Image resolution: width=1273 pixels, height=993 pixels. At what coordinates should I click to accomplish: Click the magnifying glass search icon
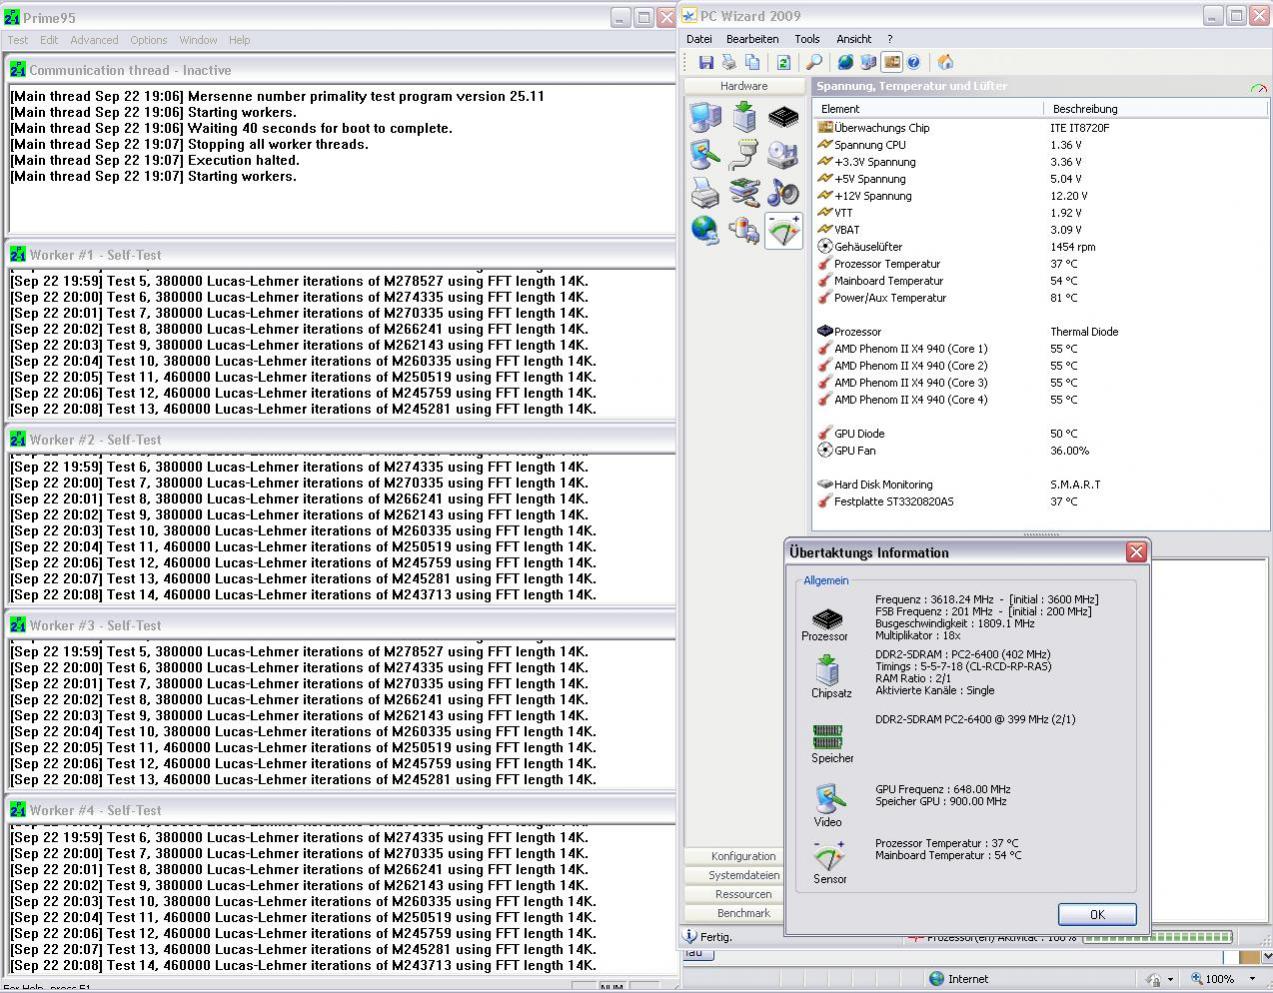pos(814,62)
